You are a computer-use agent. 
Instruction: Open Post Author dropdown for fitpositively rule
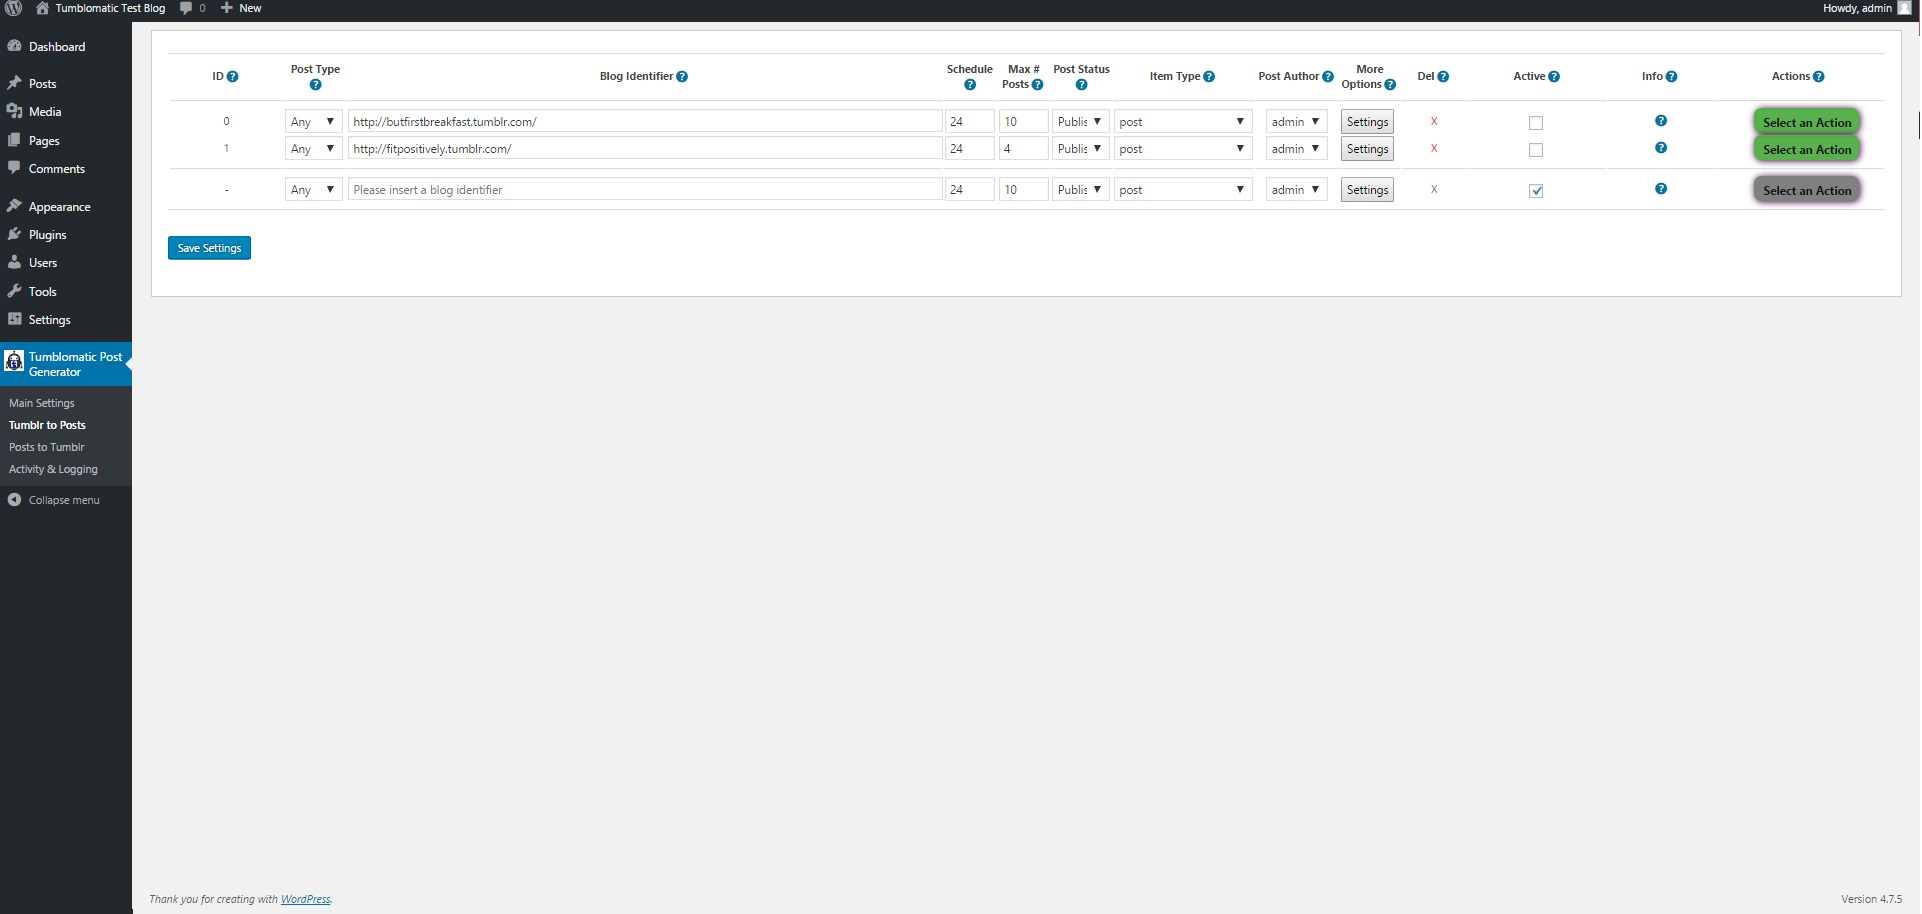pos(1297,149)
